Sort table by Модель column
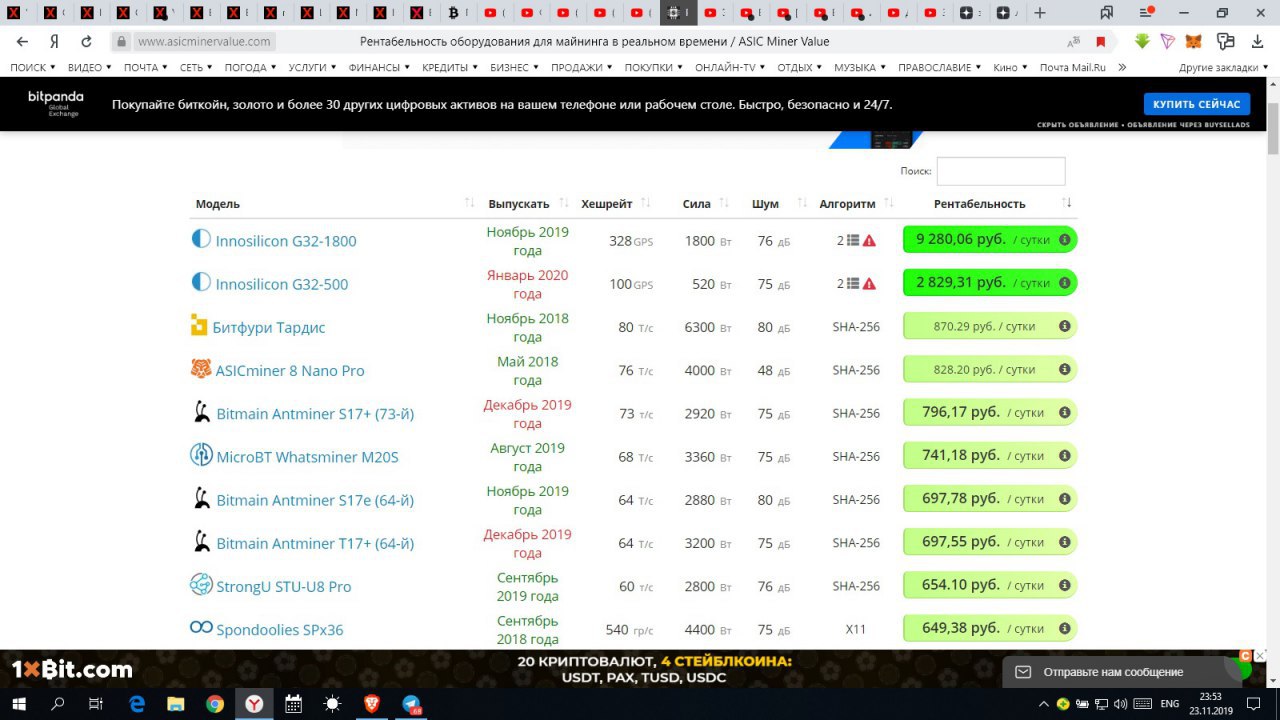Image resolution: width=1280 pixels, height=720 pixels. click(218, 203)
